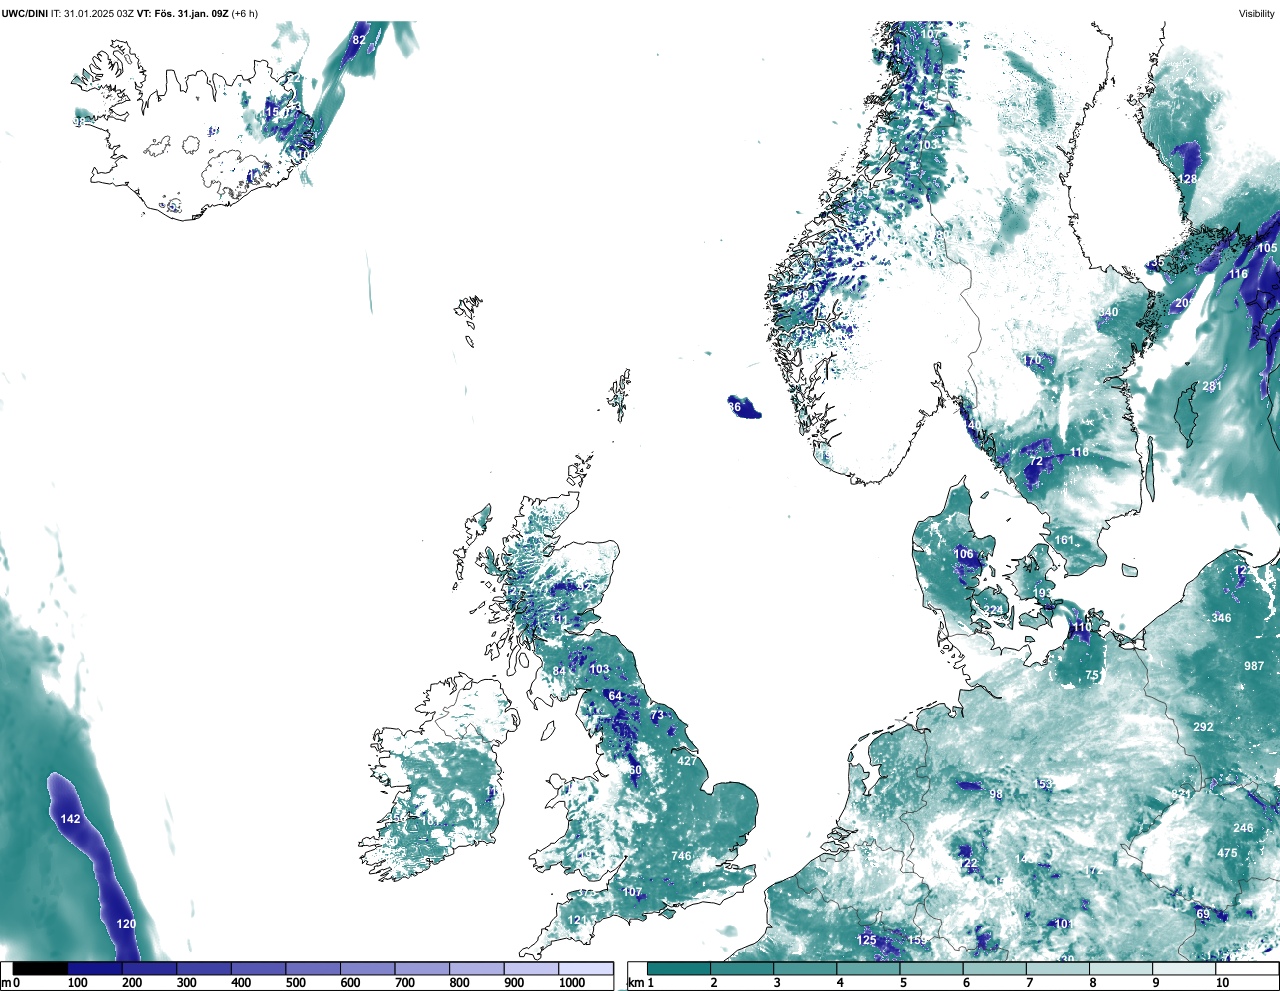Screen dimensions: 1280x991
Task: Click the '120' value in the Atlantic fog band
Action: click(x=126, y=924)
